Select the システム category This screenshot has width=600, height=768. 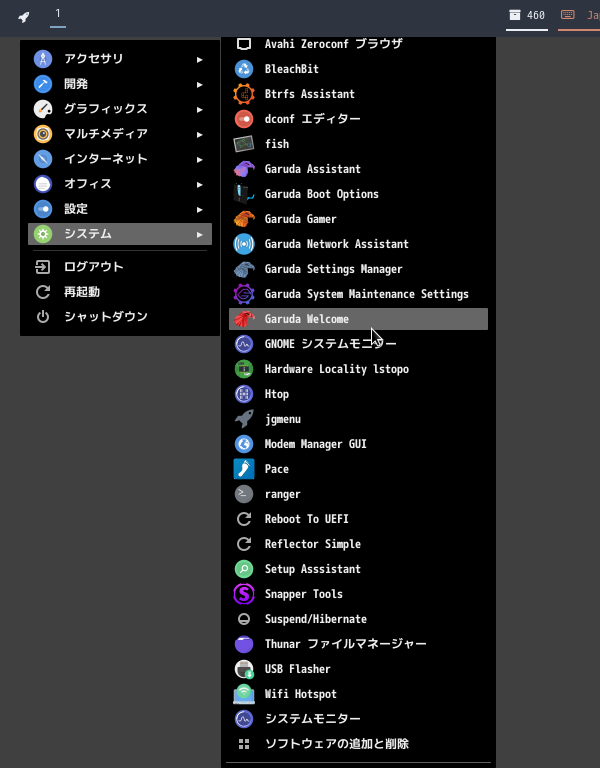(120, 234)
